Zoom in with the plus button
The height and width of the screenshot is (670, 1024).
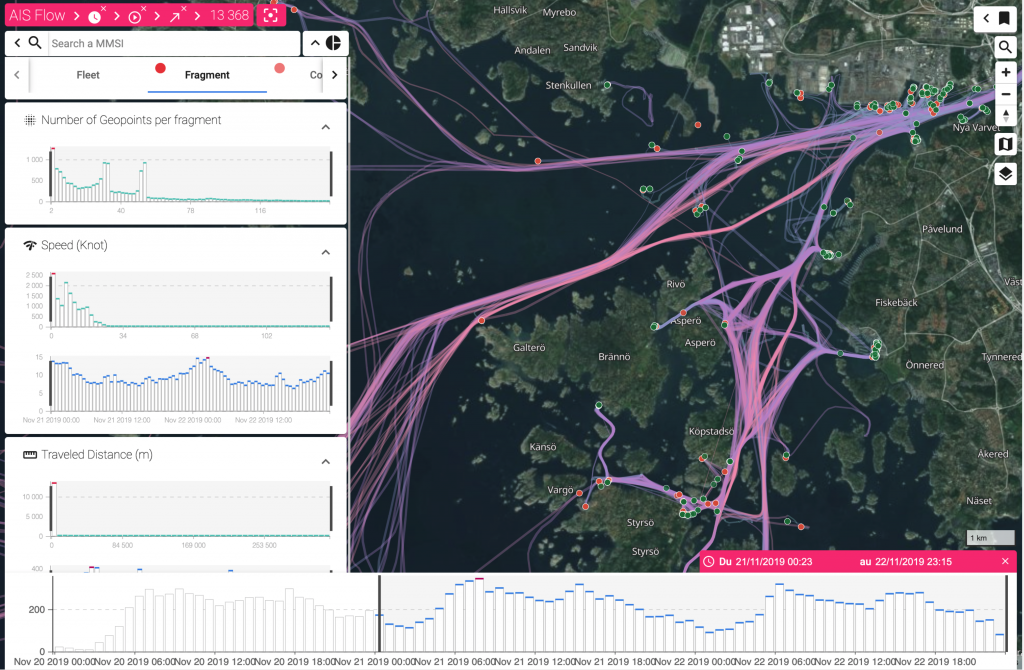pyautogui.click(x=1006, y=72)
